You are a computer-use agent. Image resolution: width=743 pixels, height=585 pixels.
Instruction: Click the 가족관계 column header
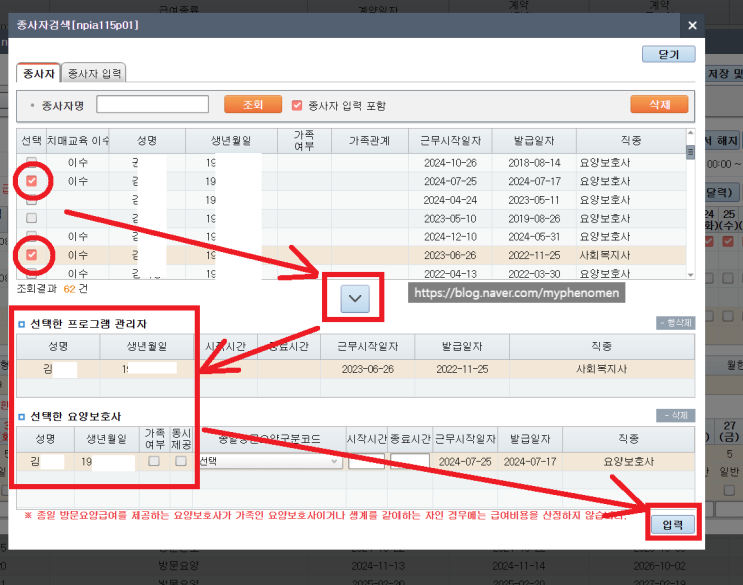[x=370, y=141]
